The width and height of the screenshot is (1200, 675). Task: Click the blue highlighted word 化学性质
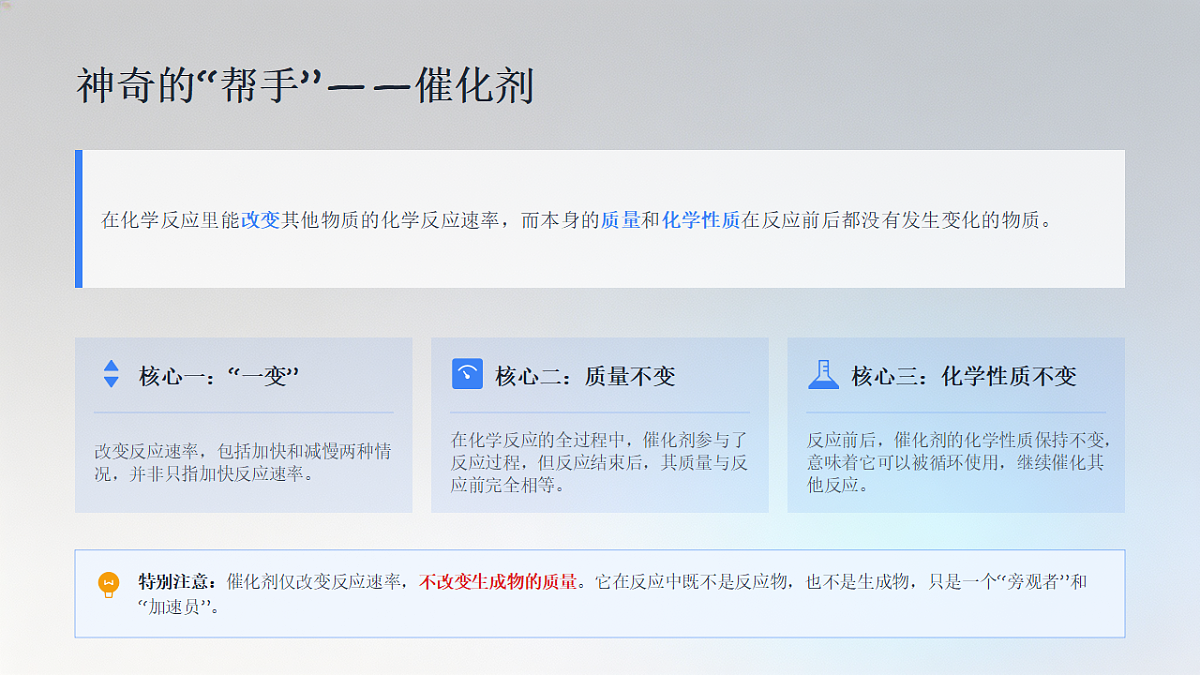[x=701, y=220]
